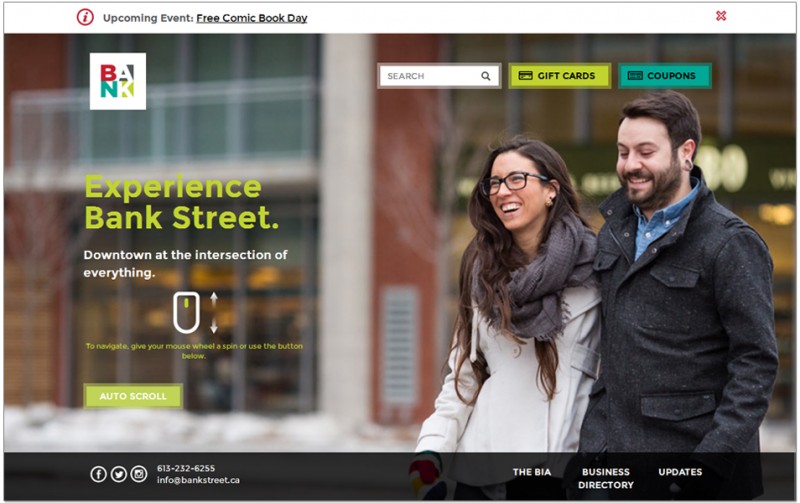Open the Free Comic Book Day link
The image size is (800, 503).
(x=252, y=18)
